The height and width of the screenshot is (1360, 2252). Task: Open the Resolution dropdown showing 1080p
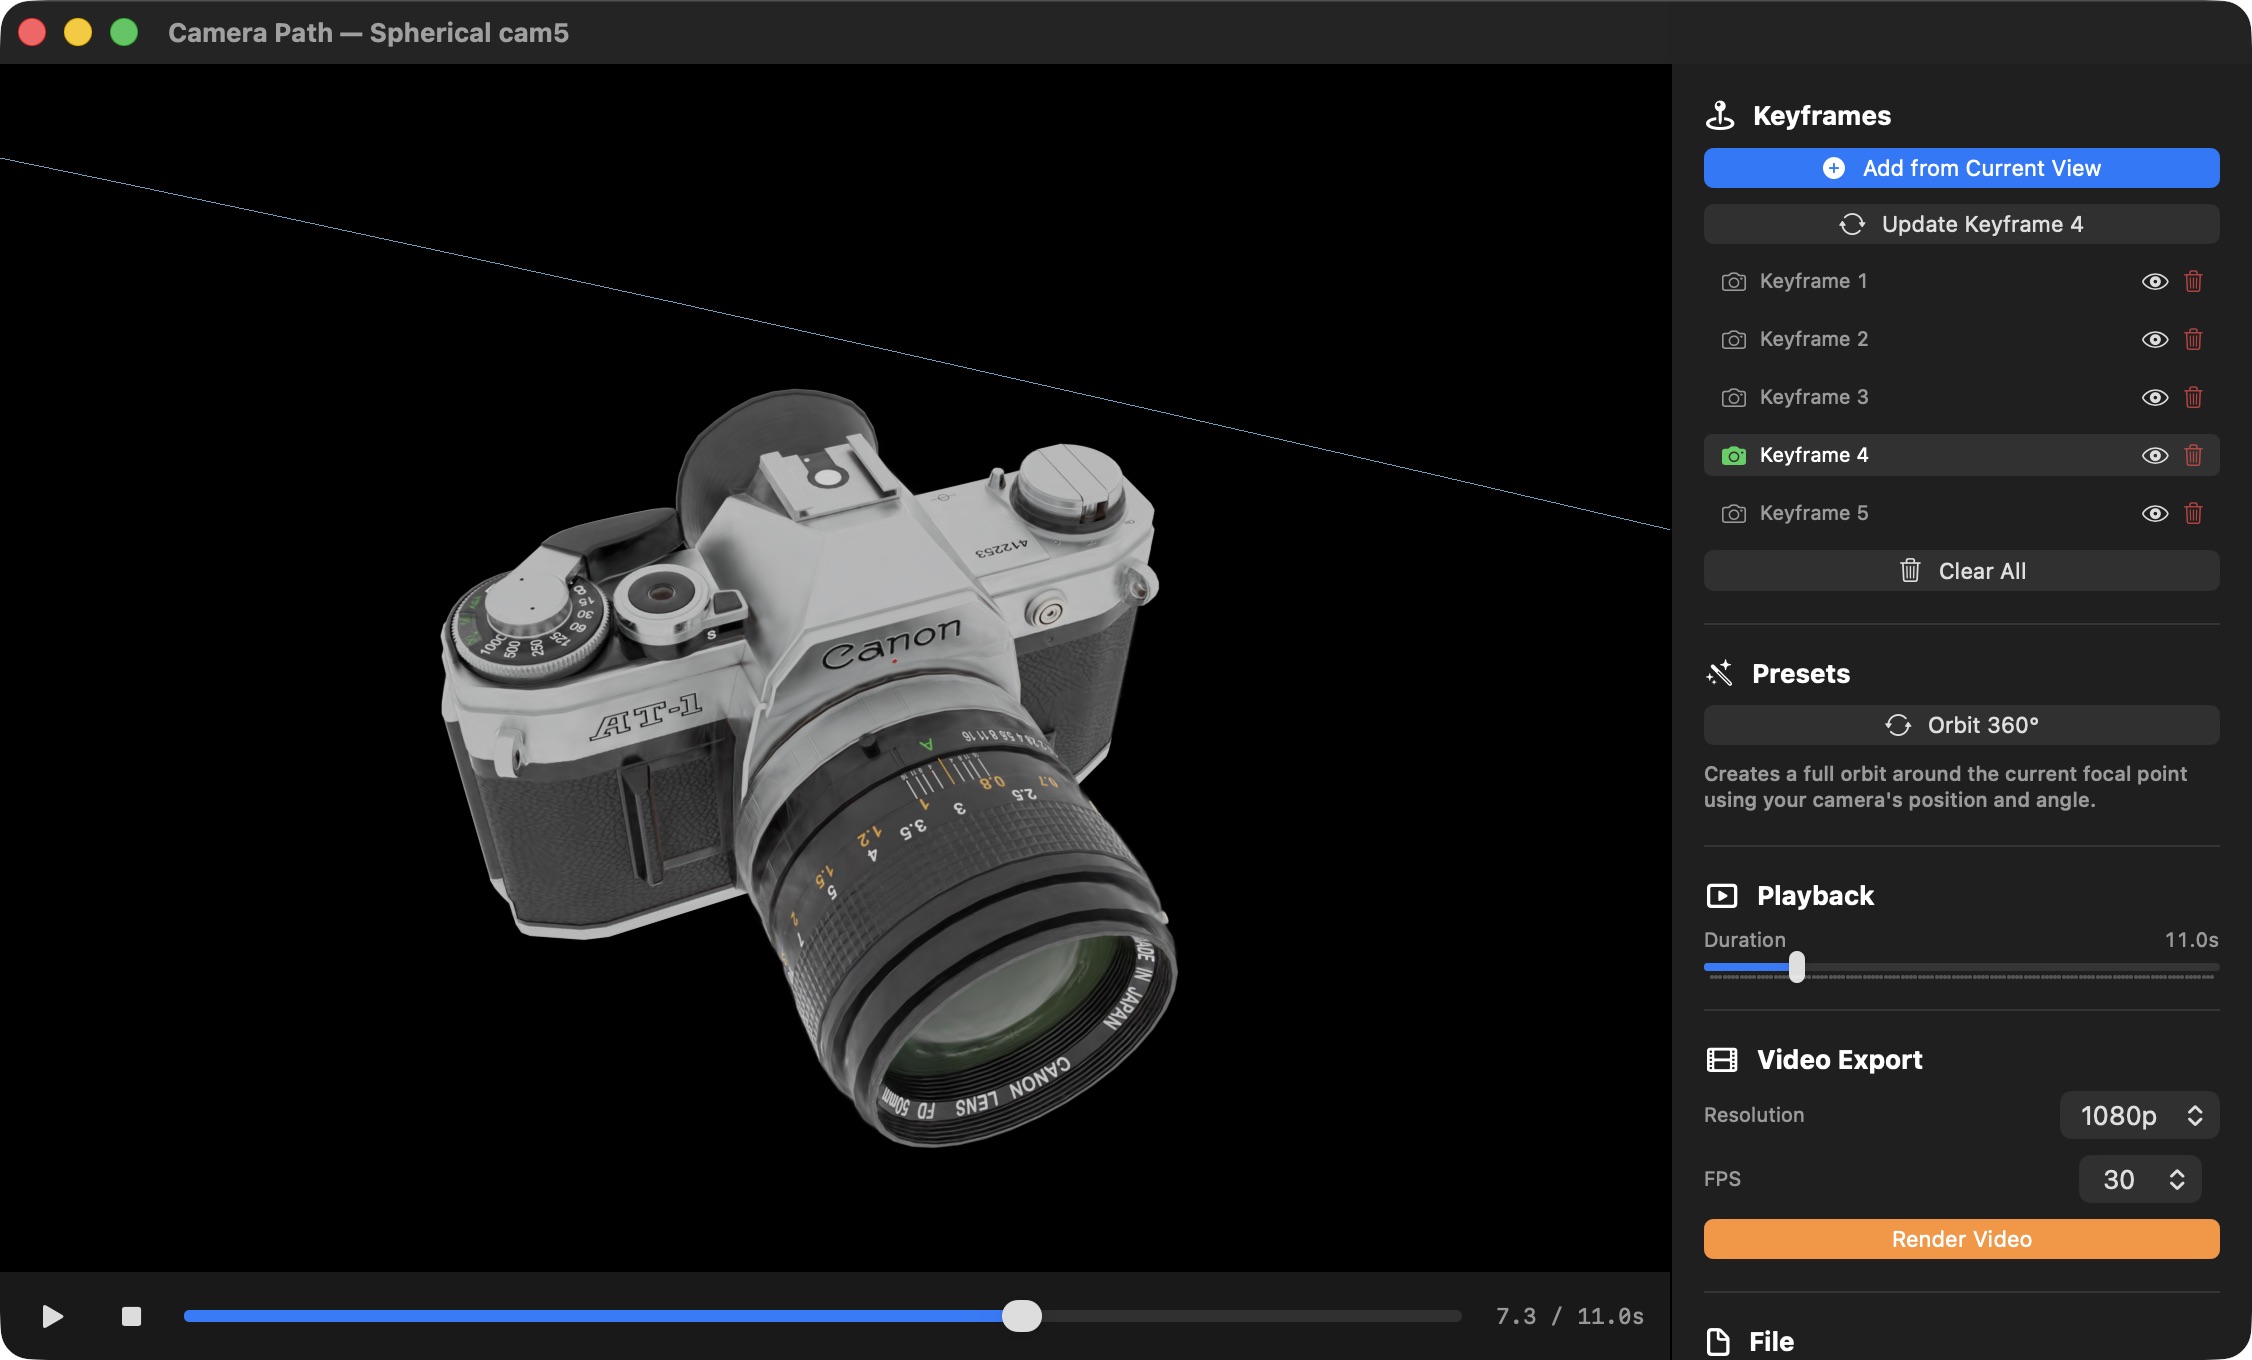[2139, 1115]
